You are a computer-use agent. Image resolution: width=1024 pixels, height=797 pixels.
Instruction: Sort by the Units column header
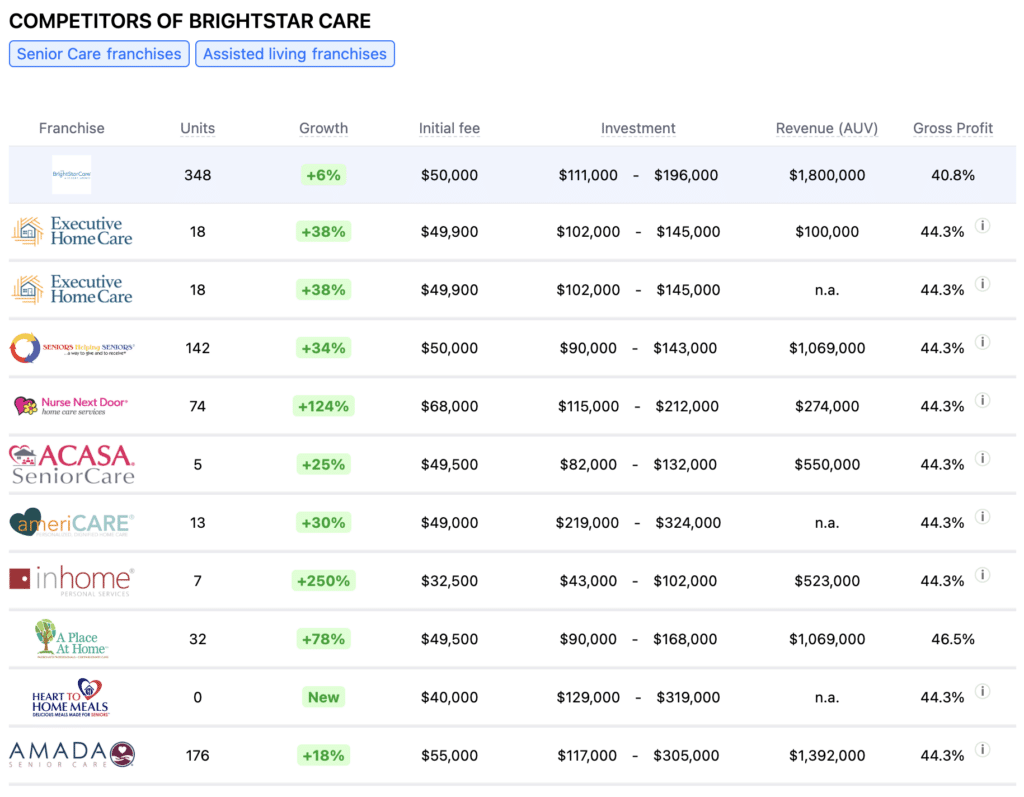point(197,128)
